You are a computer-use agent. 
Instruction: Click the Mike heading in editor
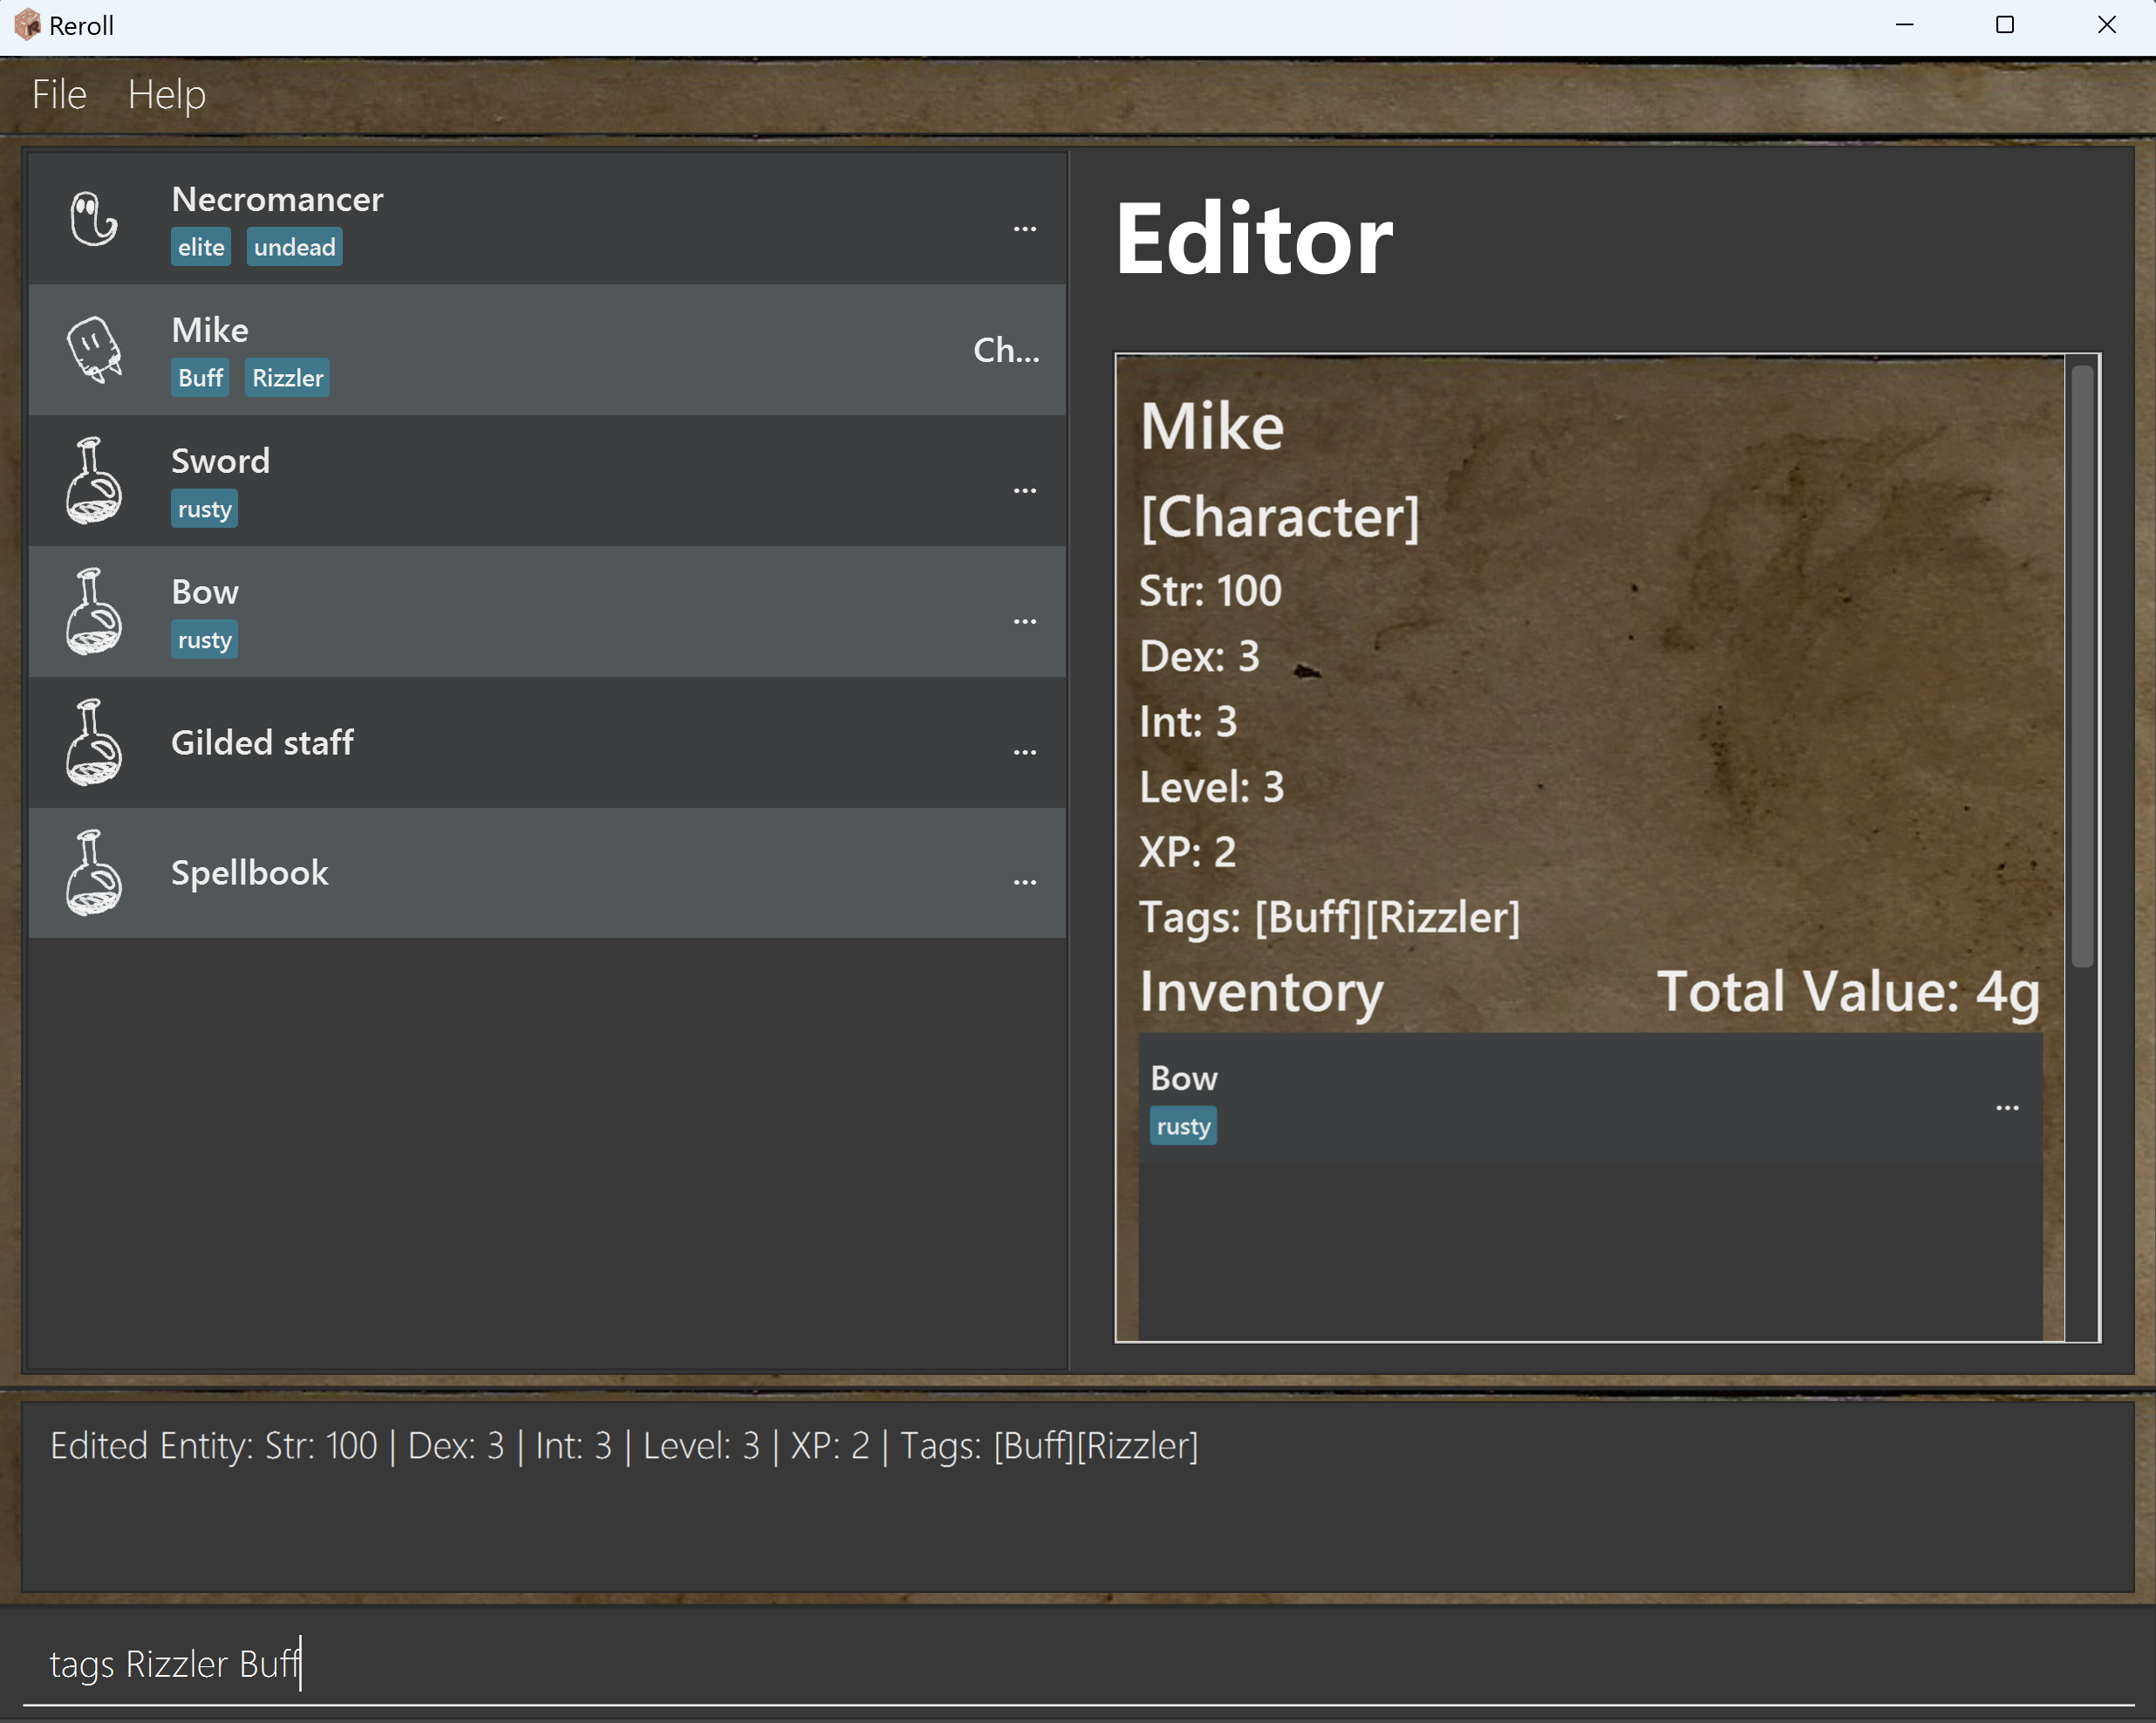(x=1212, y=427)
